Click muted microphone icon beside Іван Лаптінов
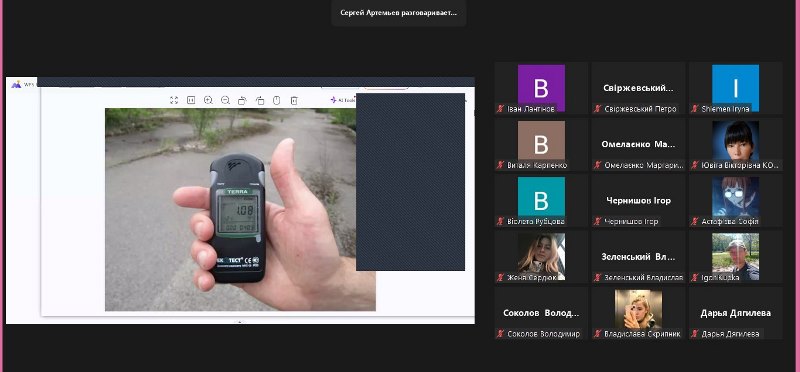 click(501, 109)
